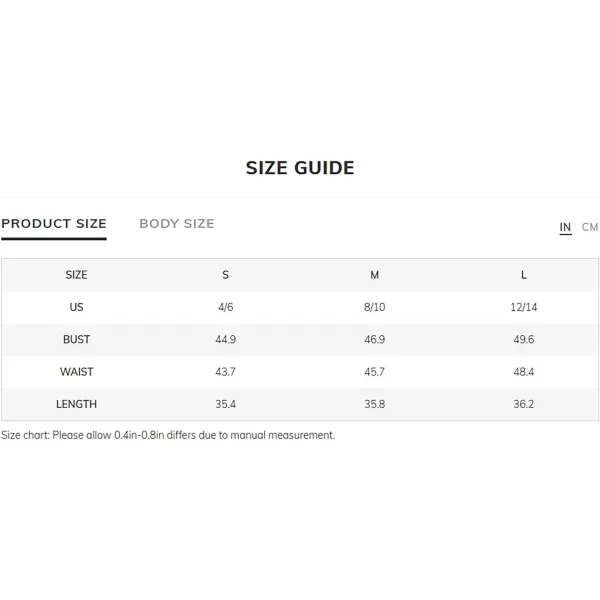600x600 pixels.
Task: Select the S size column header
Action: tap(225, 275)
